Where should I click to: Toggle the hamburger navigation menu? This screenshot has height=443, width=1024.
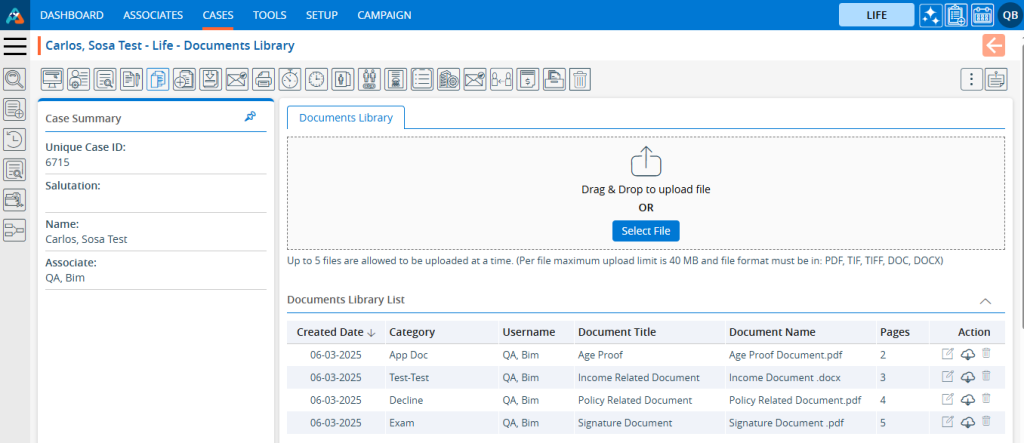click(15, 46)
